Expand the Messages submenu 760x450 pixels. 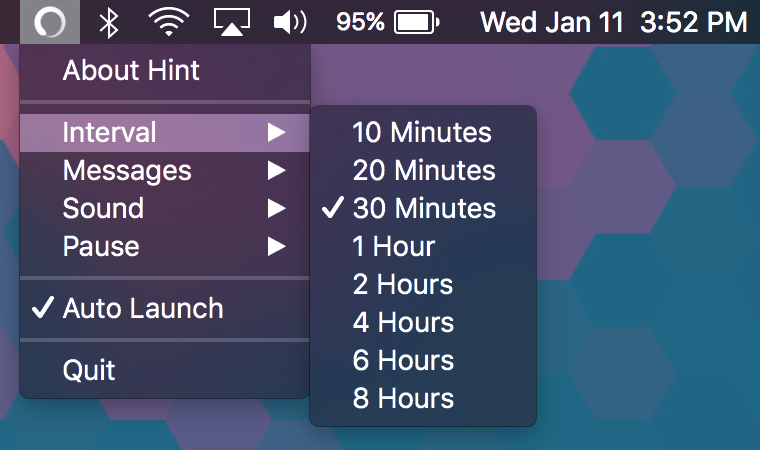(165, 170)
